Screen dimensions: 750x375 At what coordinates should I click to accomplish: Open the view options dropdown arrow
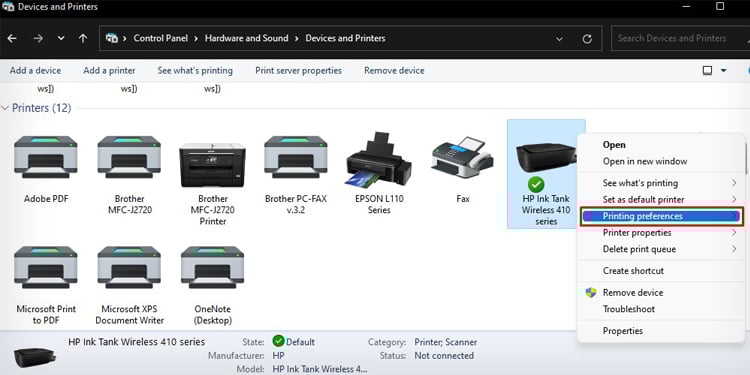723,70
